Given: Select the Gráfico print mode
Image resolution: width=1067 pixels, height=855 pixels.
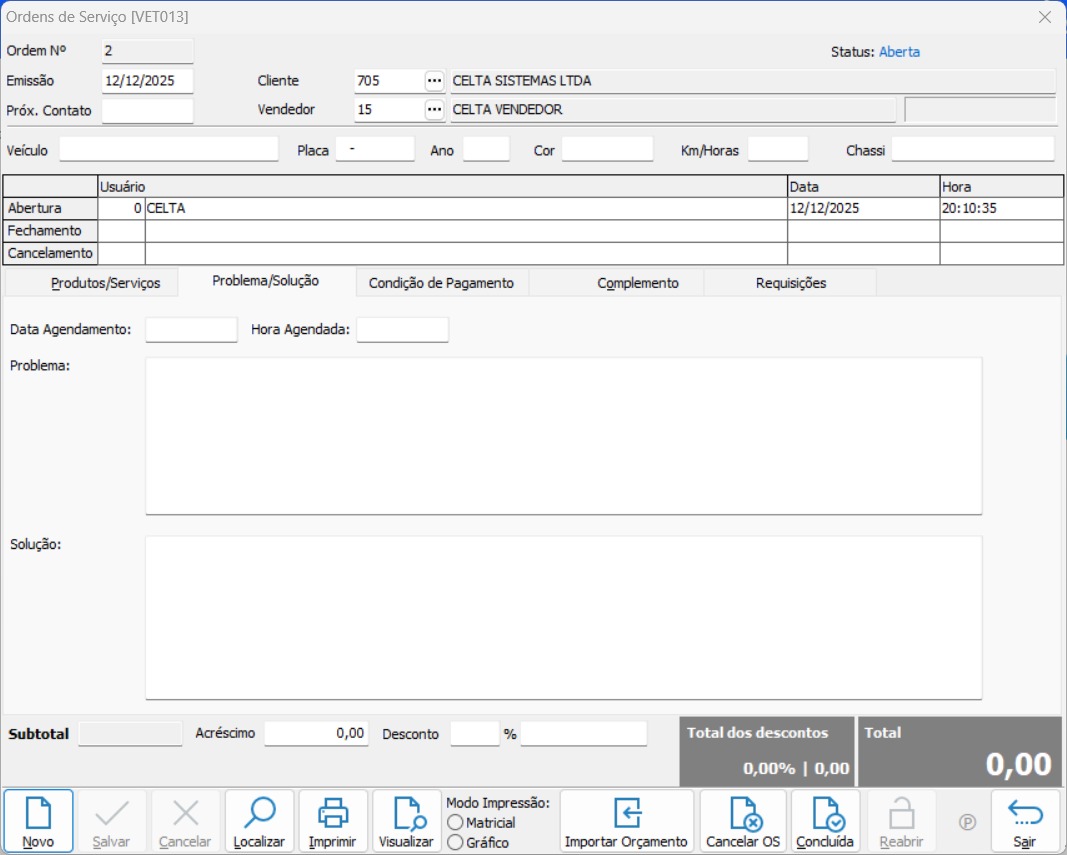Looking at the screenshot, I should tap(456, 842).
